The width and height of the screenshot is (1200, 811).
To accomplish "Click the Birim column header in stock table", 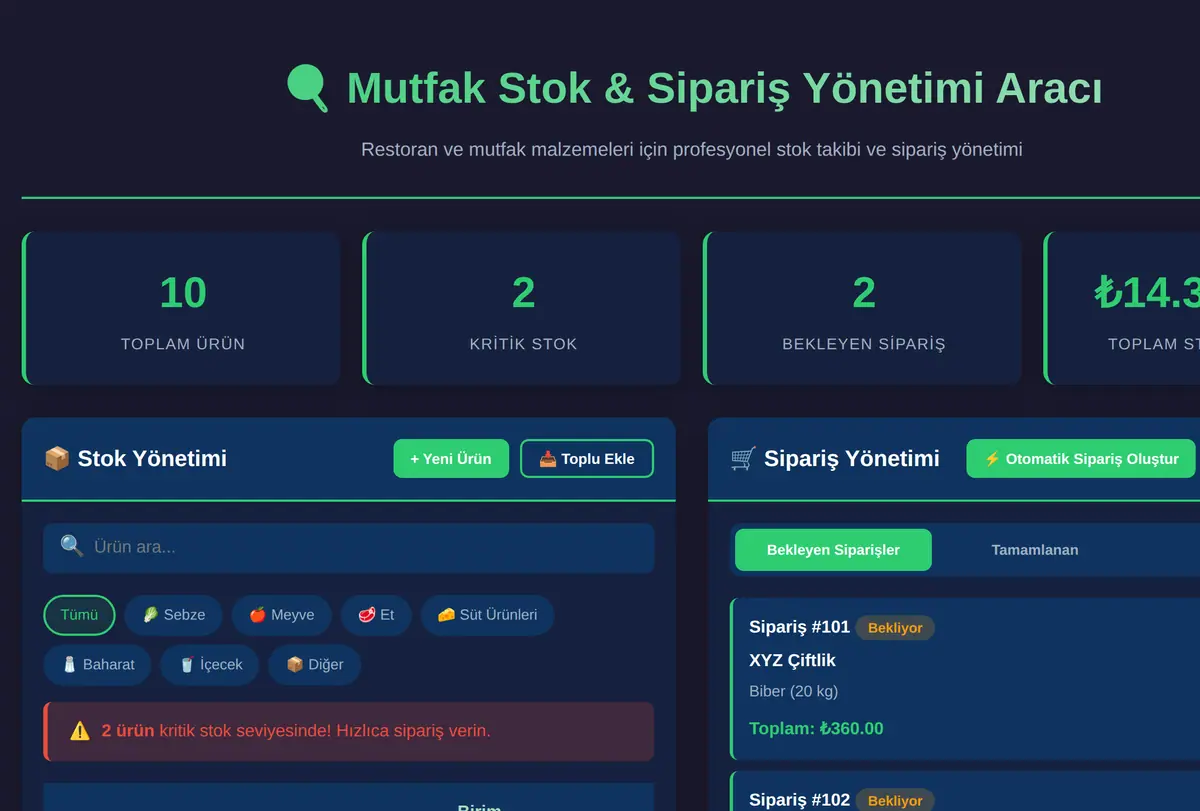I will pyautogui.click(x=479, y=806).
